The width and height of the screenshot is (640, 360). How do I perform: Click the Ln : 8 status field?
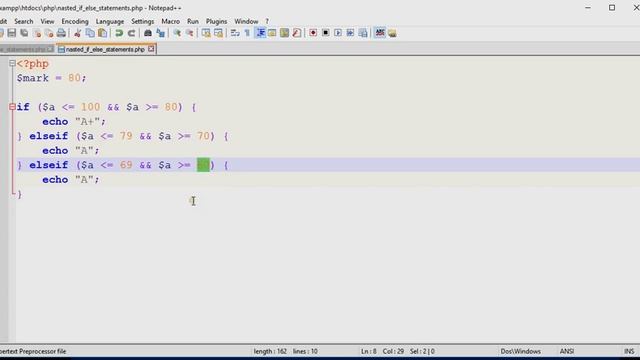[369, 351]
